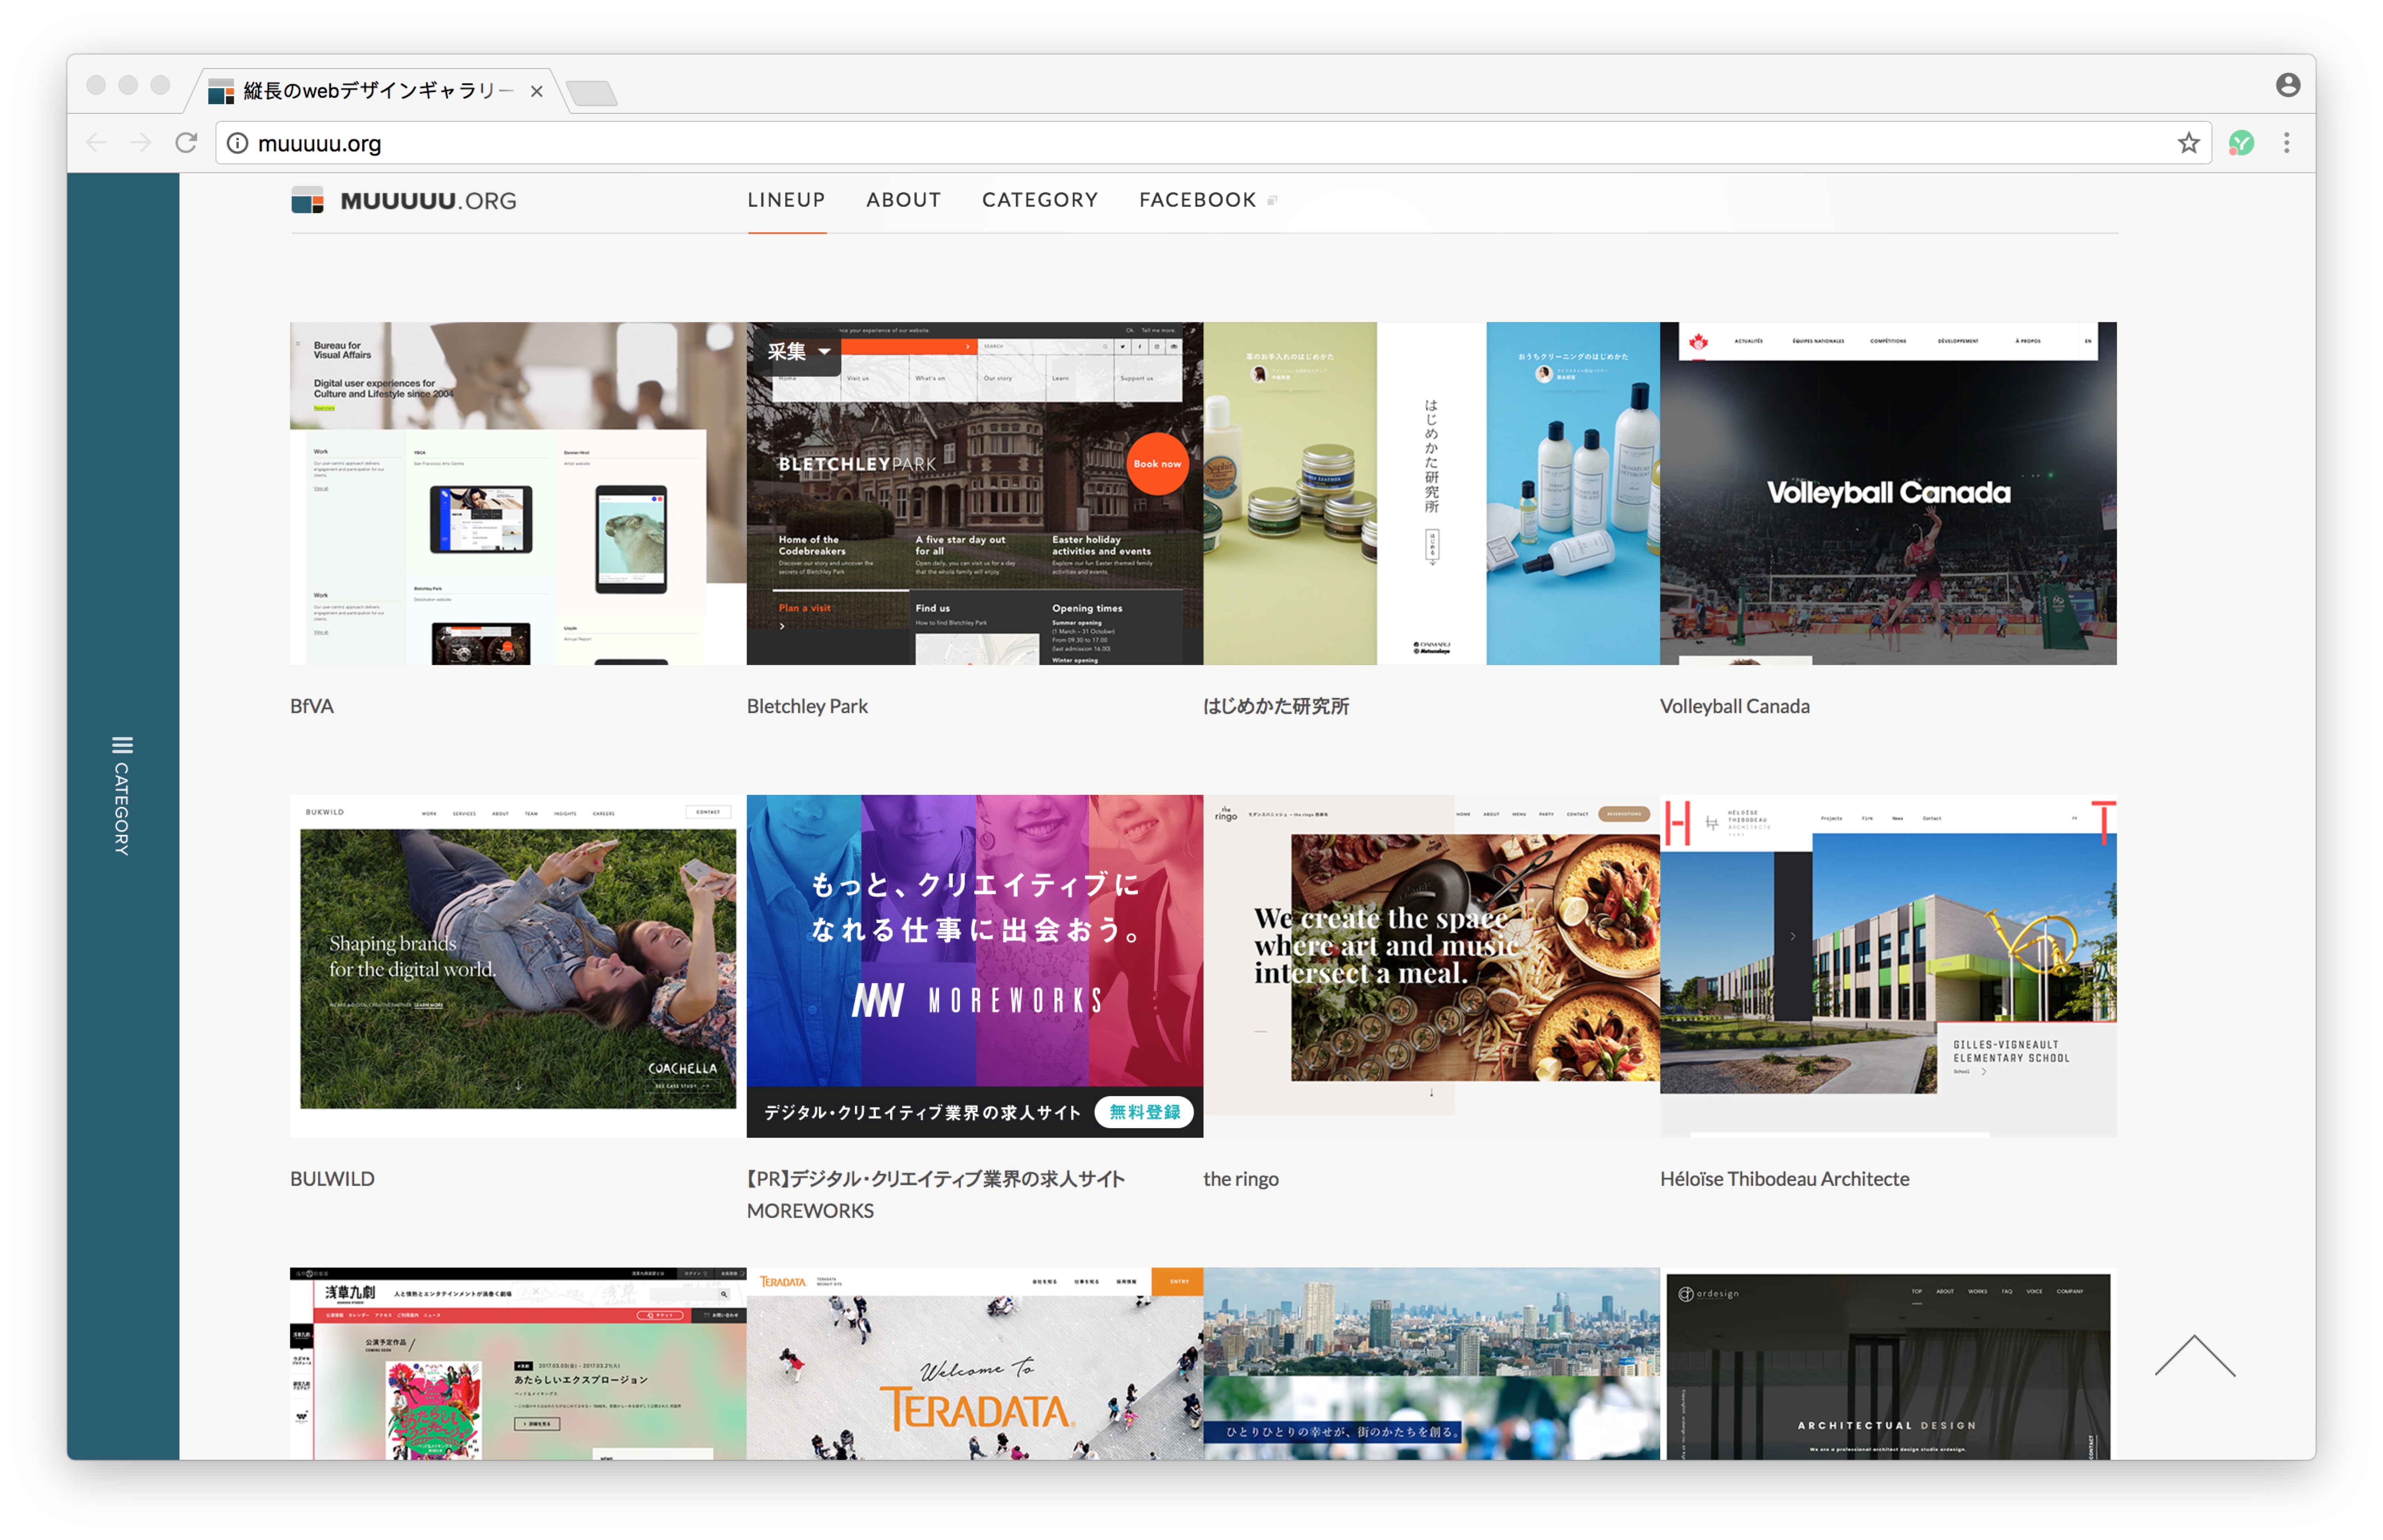Viewport: 2383px width, 1540px height.
Task: Click the Héloïse Thibodeau Architecte title link
Action: click(x=1785, y=1179)
